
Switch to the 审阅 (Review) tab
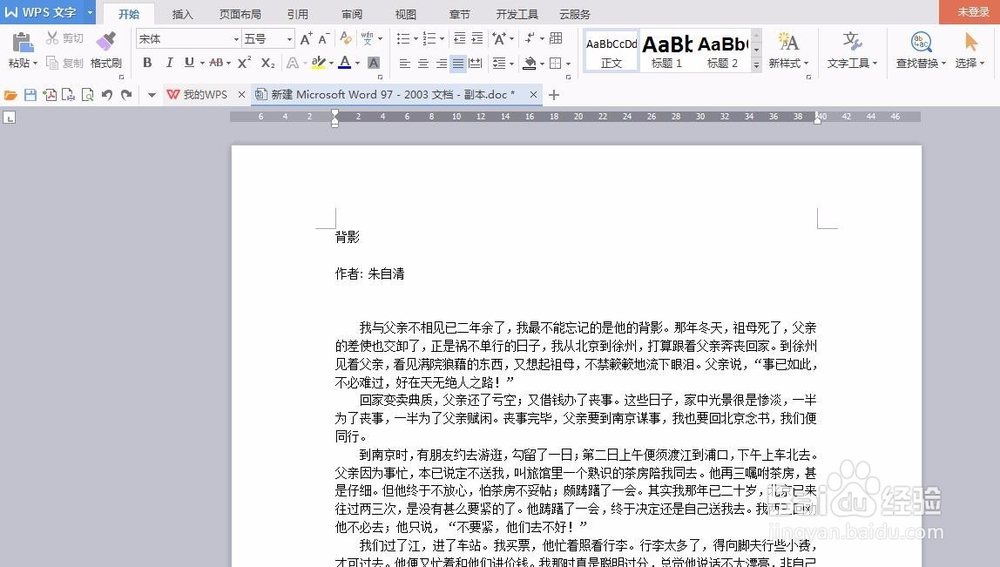[x=351, y=14]
